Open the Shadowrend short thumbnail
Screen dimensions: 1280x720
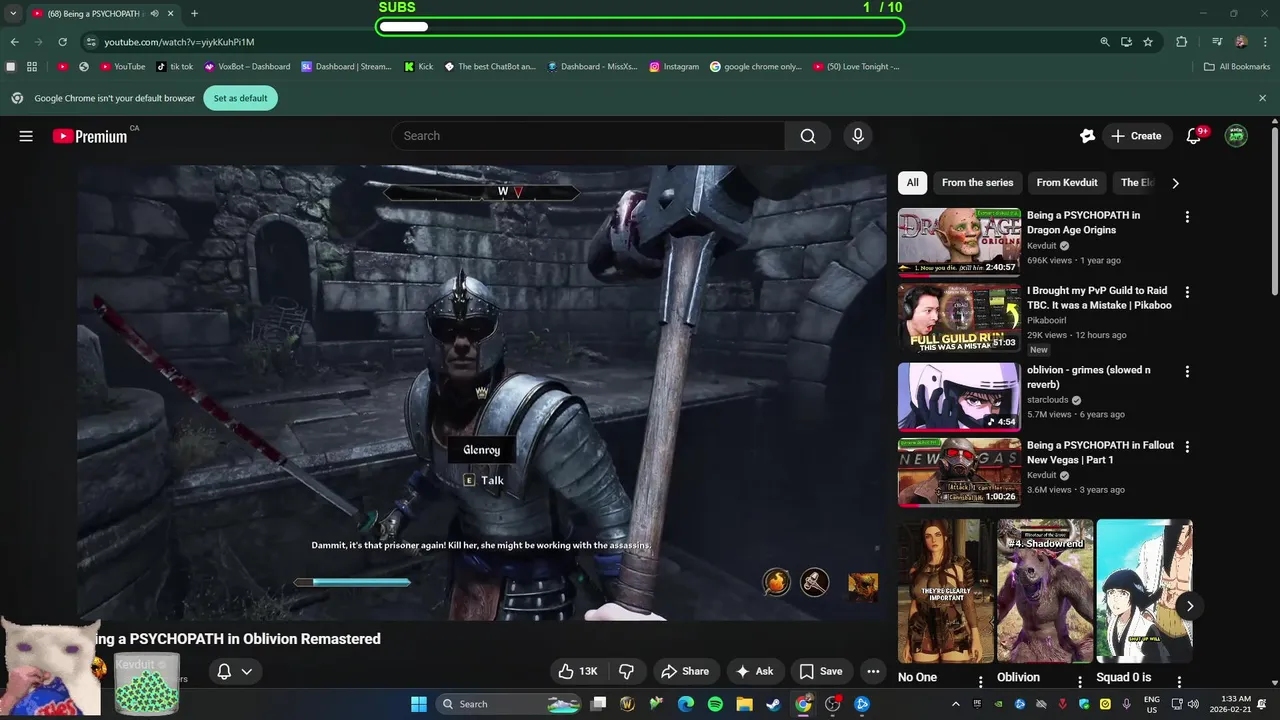pyautogui.click(x=1045, y=591)
